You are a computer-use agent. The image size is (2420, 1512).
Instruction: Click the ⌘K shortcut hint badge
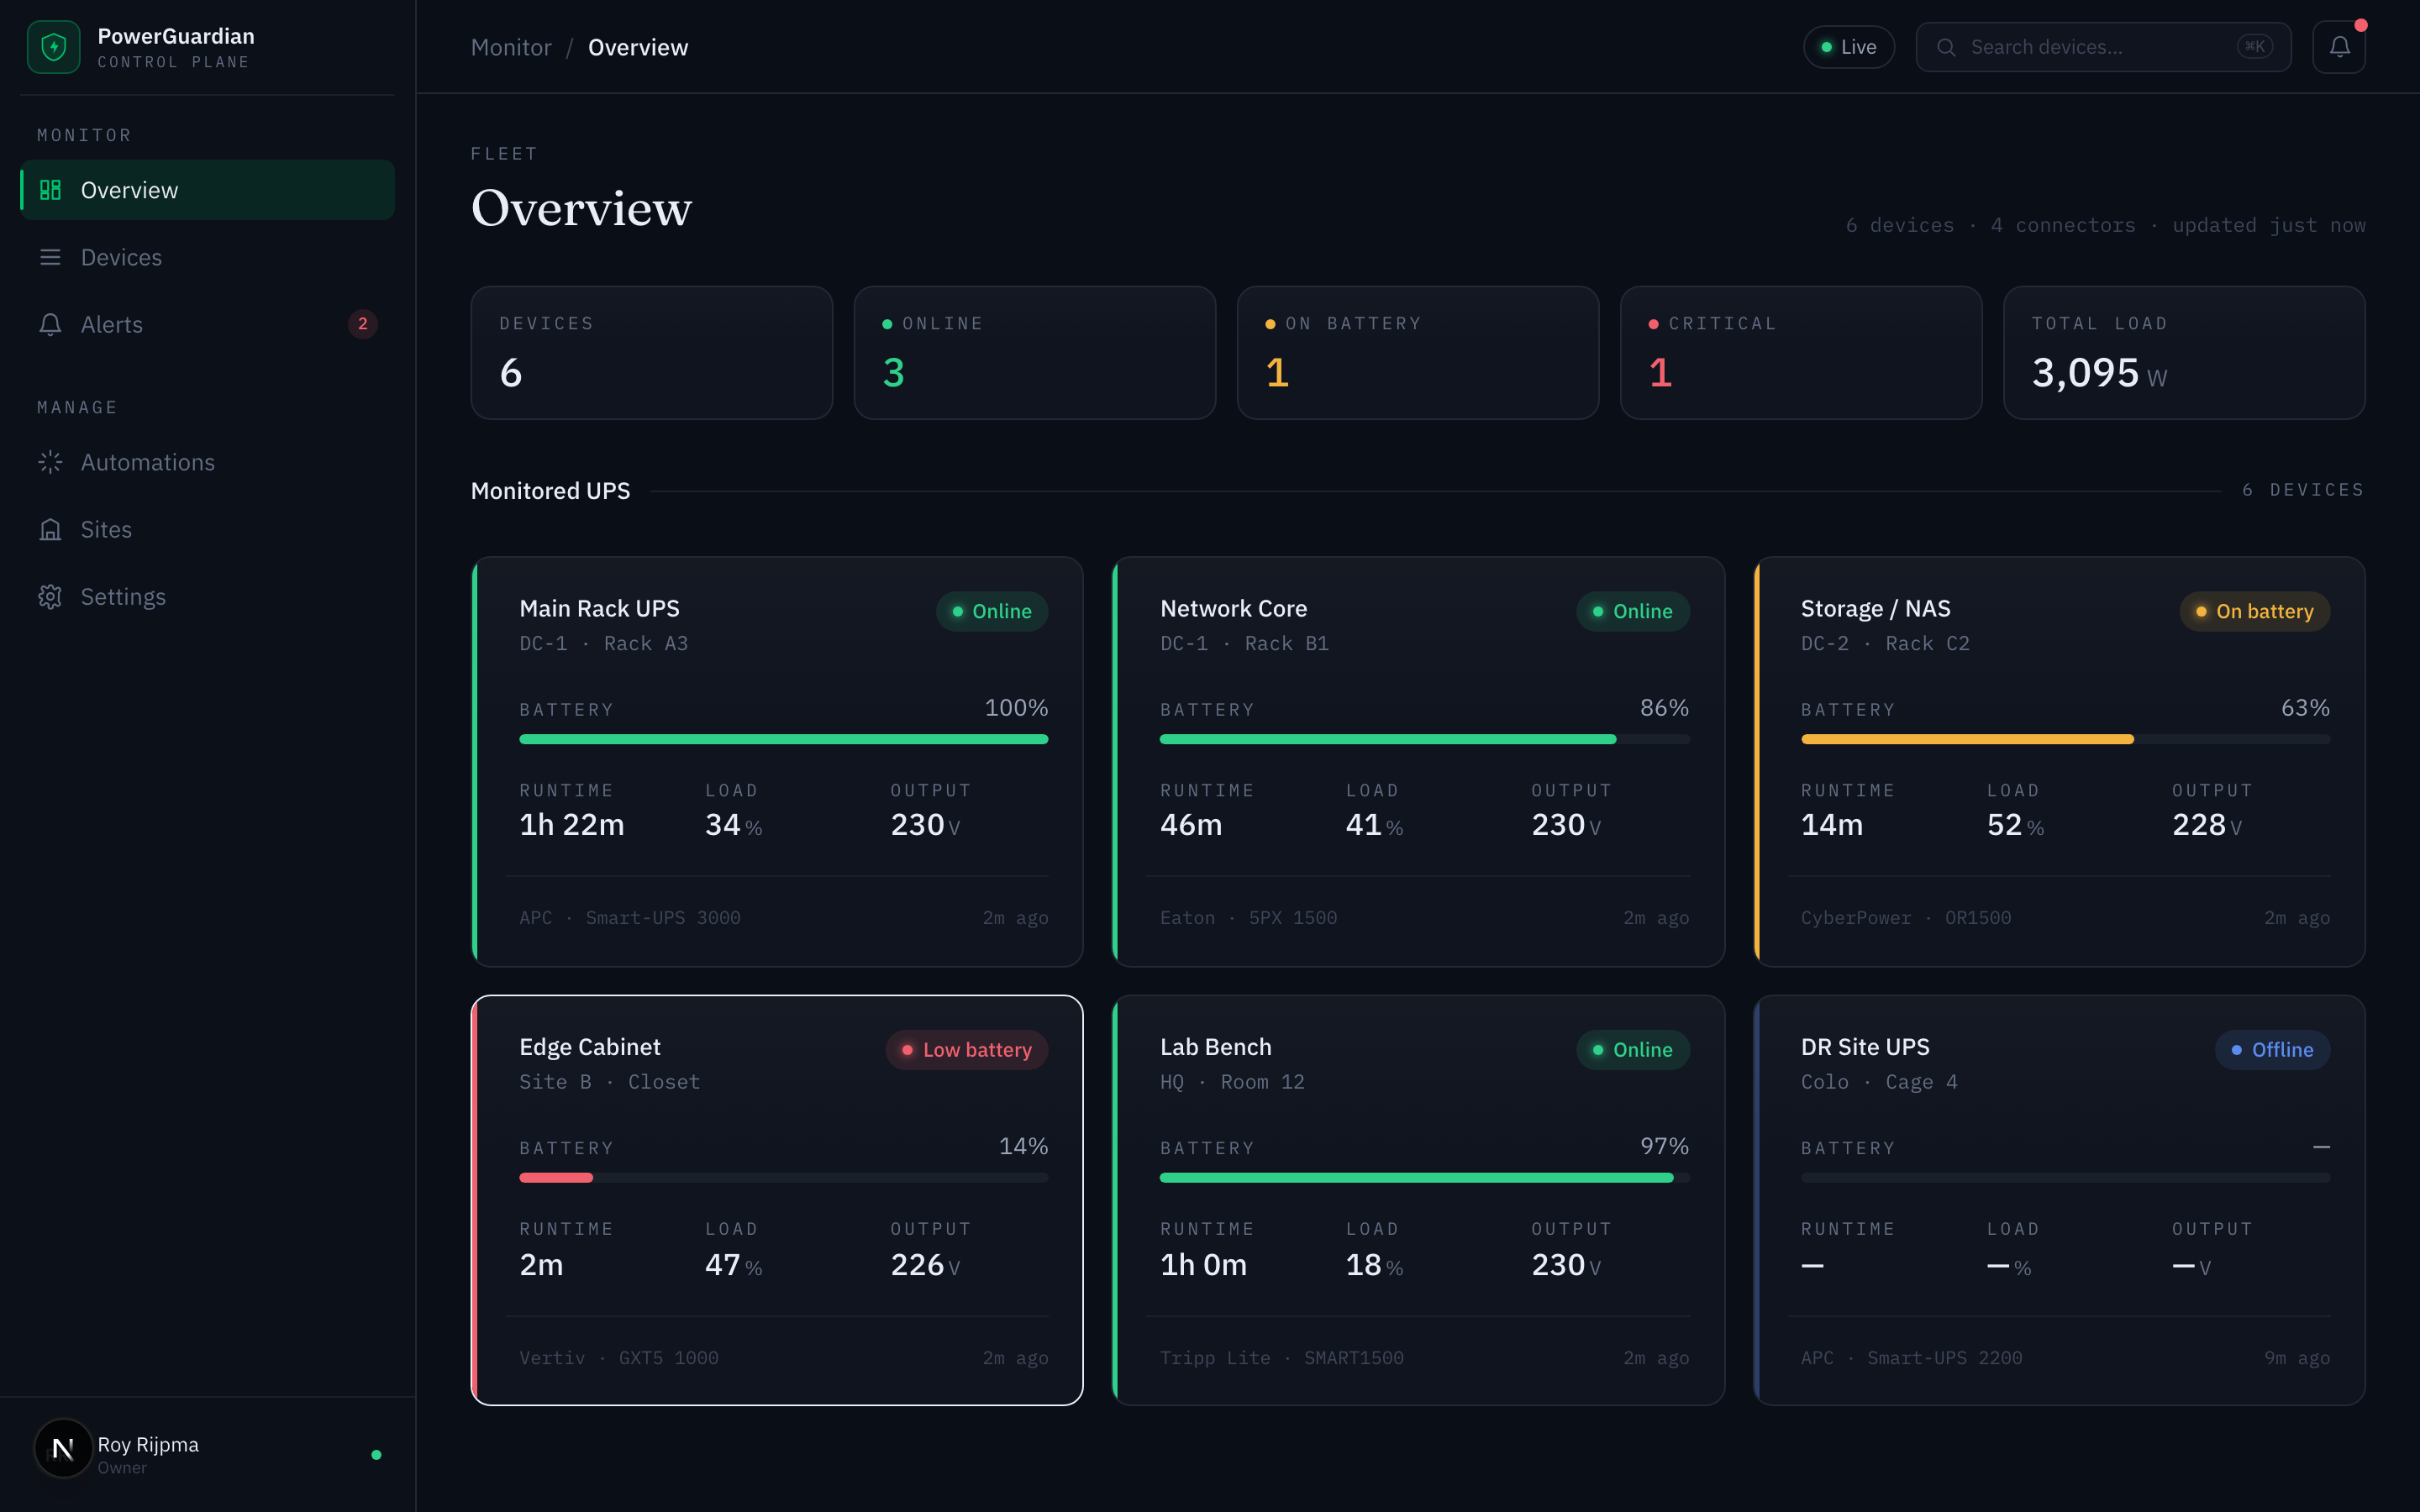2255,46
